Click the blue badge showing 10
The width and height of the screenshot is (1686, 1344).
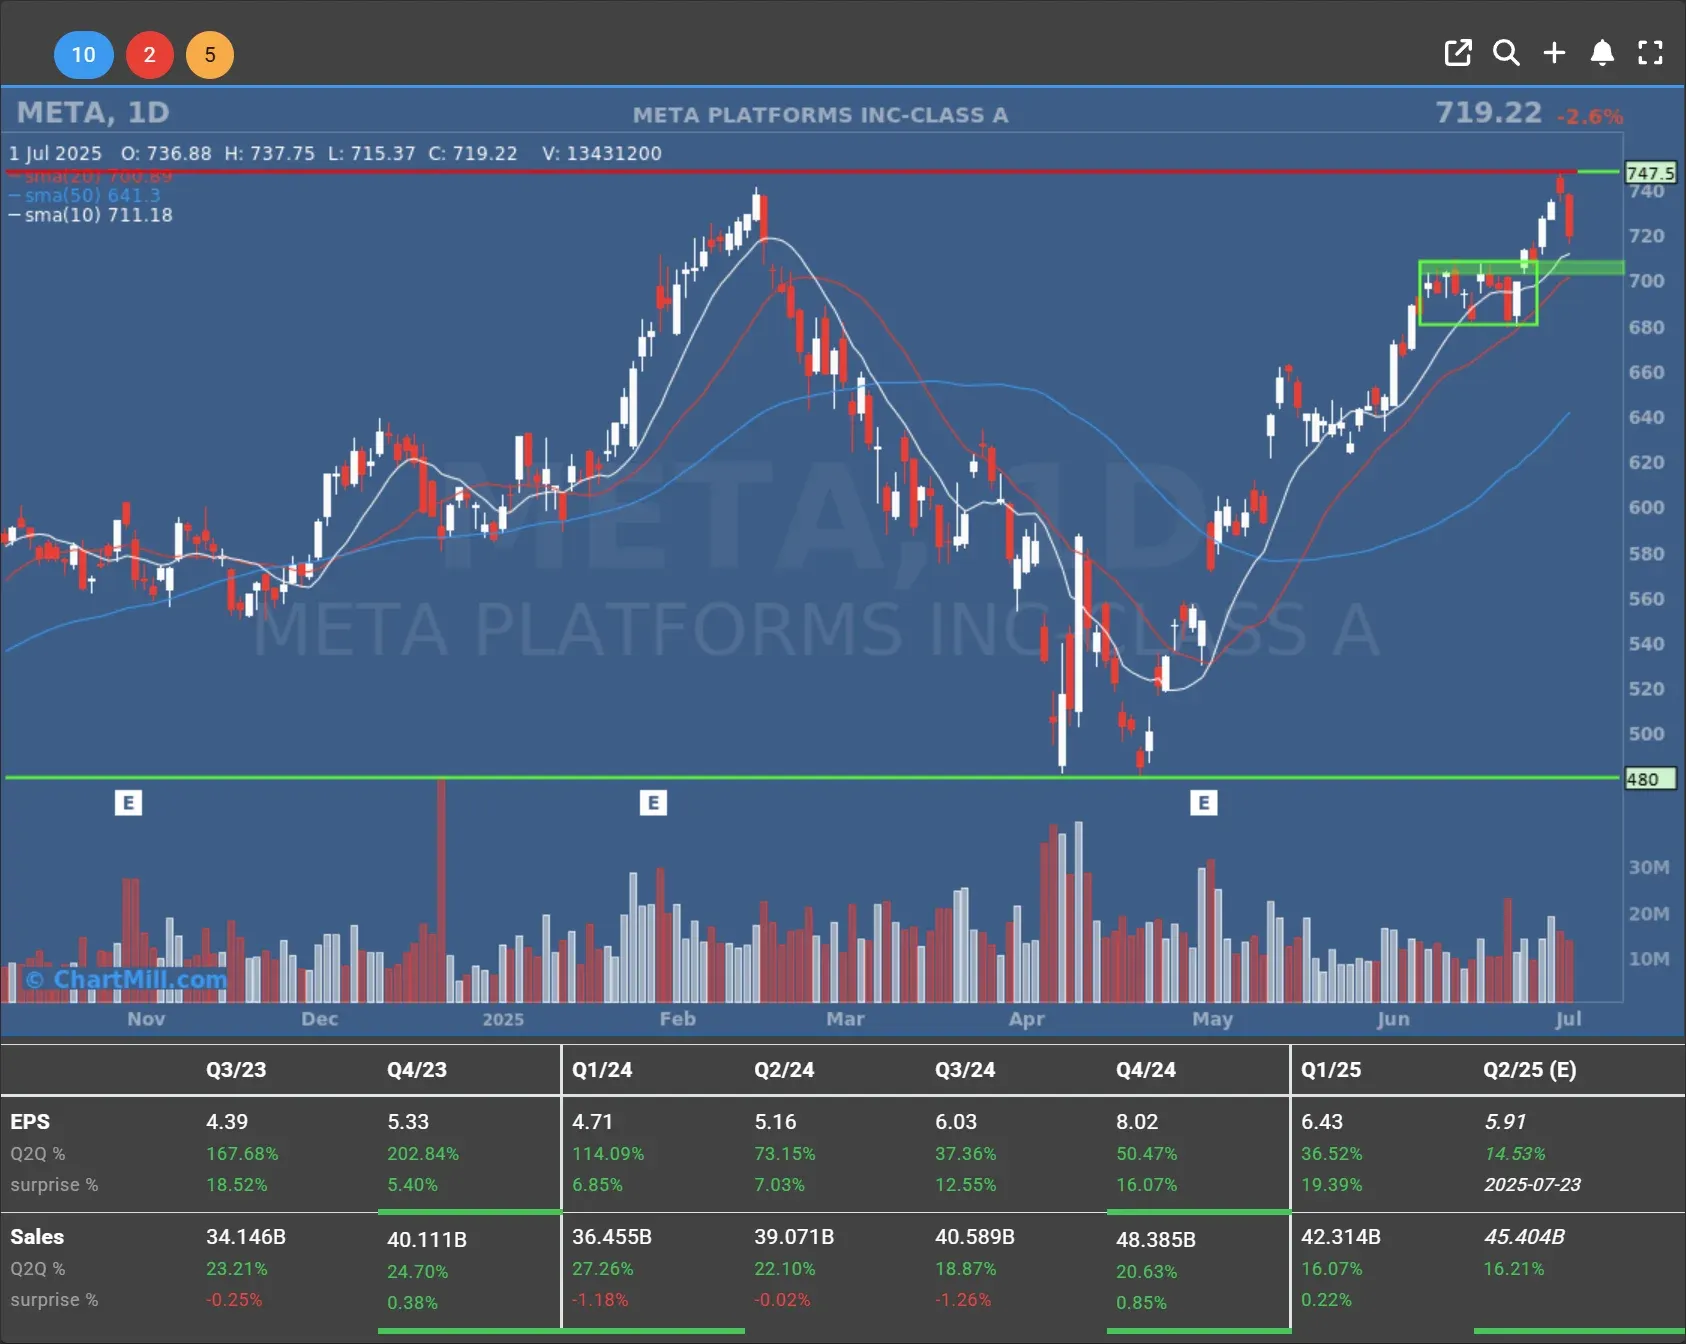[x=83, y=54]
